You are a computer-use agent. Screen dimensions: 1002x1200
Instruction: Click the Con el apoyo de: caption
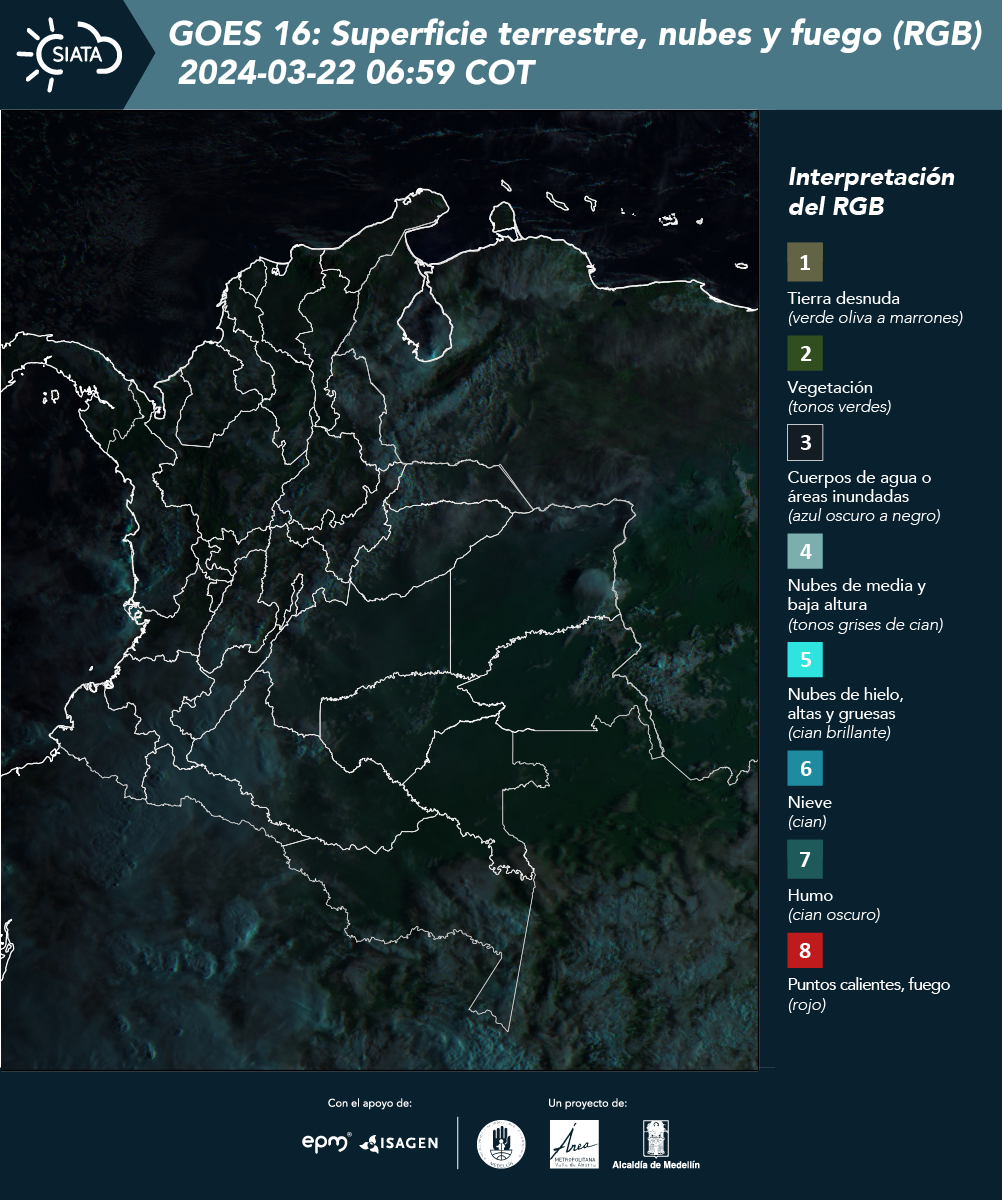(370, 1103)
